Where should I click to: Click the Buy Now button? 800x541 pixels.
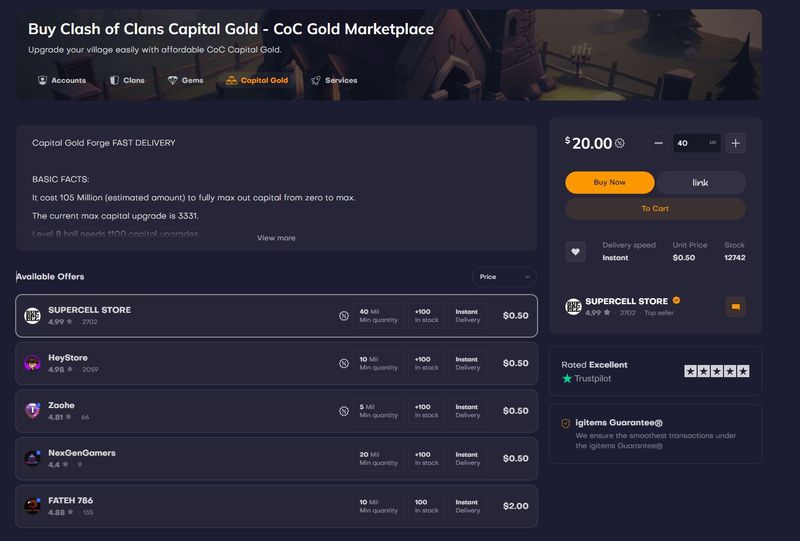610,182
